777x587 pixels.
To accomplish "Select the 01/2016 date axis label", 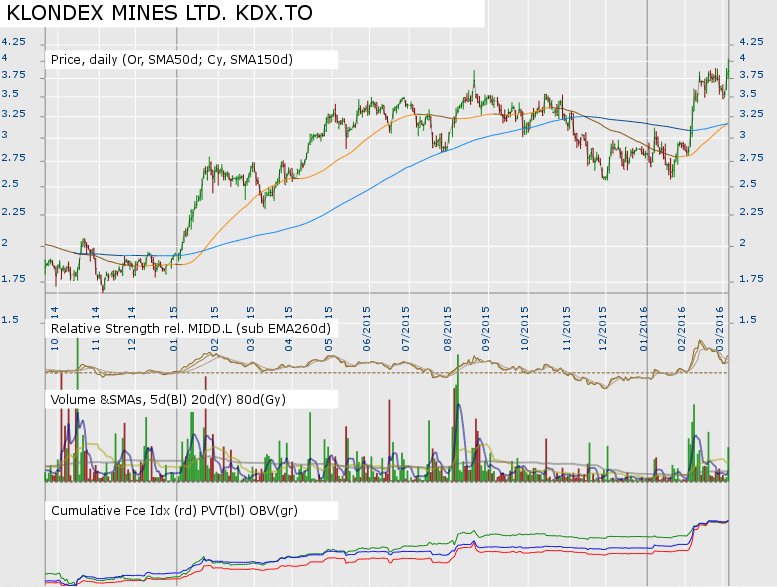I will 643,329.
